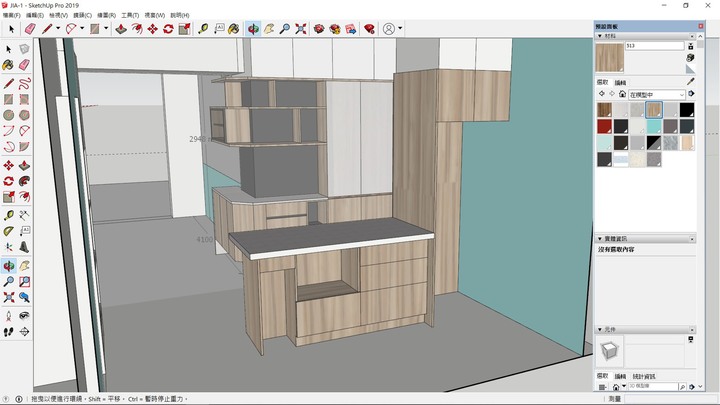Image resolution: width=720 pixels, height=405 pixels.
Task: Select Zoom Window tool in left toolbar
Action: tap(24, 281)
